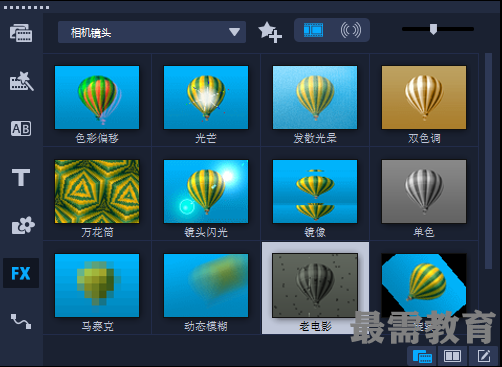Show library and options panel split icon
Image resolution: width=502 pixels, height=367 pixels.
point(452,356)
